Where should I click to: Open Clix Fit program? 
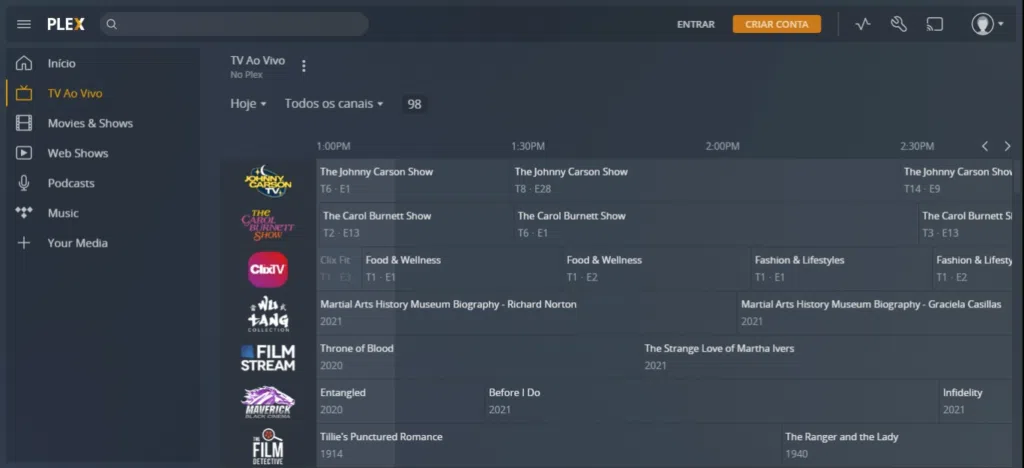339,270
